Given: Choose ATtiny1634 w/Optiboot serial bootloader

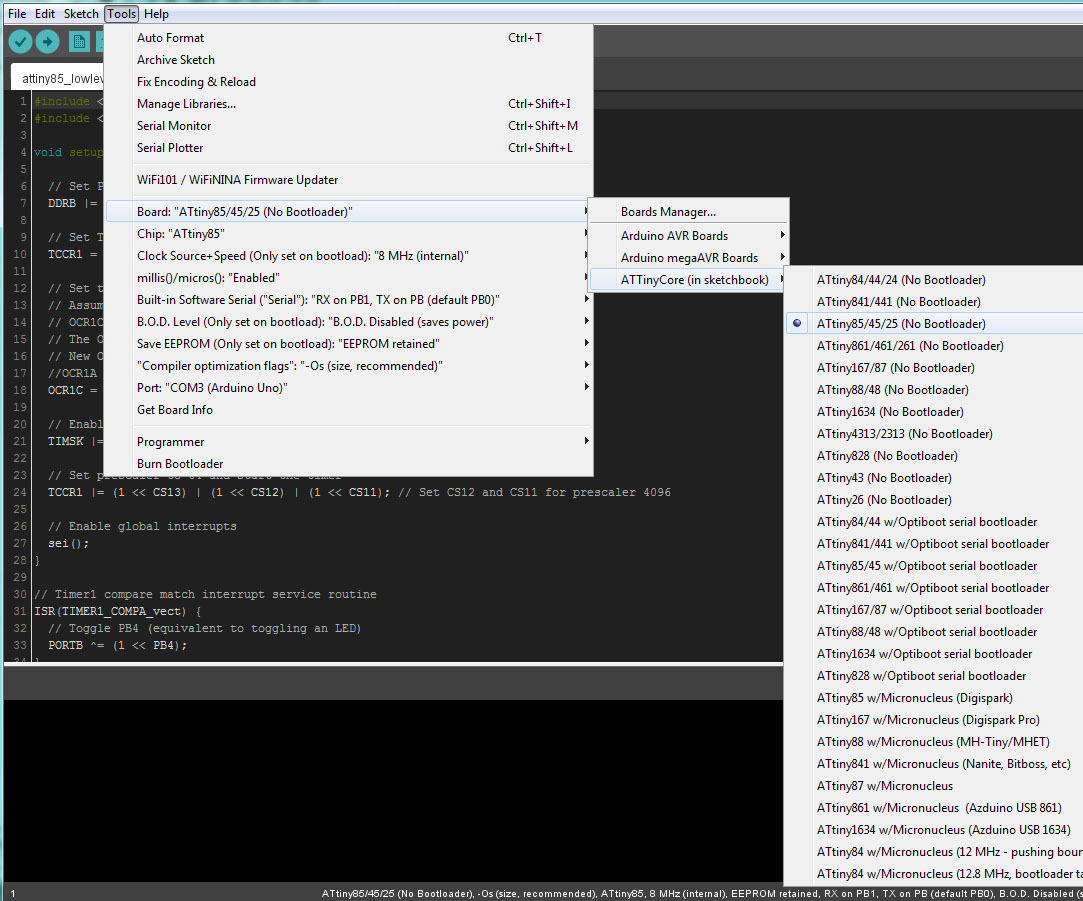Looking at the screenshot, I should pyautogui.click(x=934, y=654).
